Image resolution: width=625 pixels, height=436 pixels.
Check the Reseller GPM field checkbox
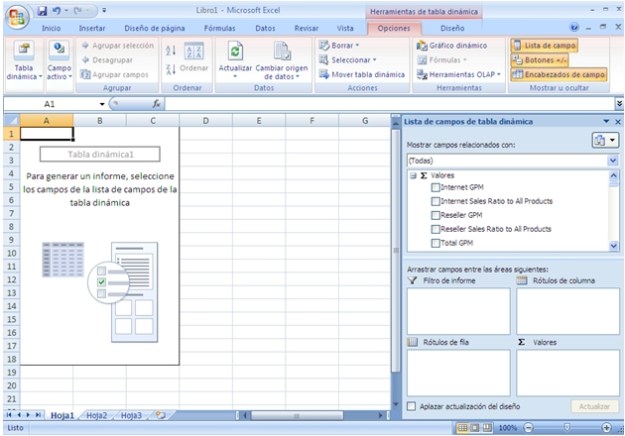coord(435,215)
